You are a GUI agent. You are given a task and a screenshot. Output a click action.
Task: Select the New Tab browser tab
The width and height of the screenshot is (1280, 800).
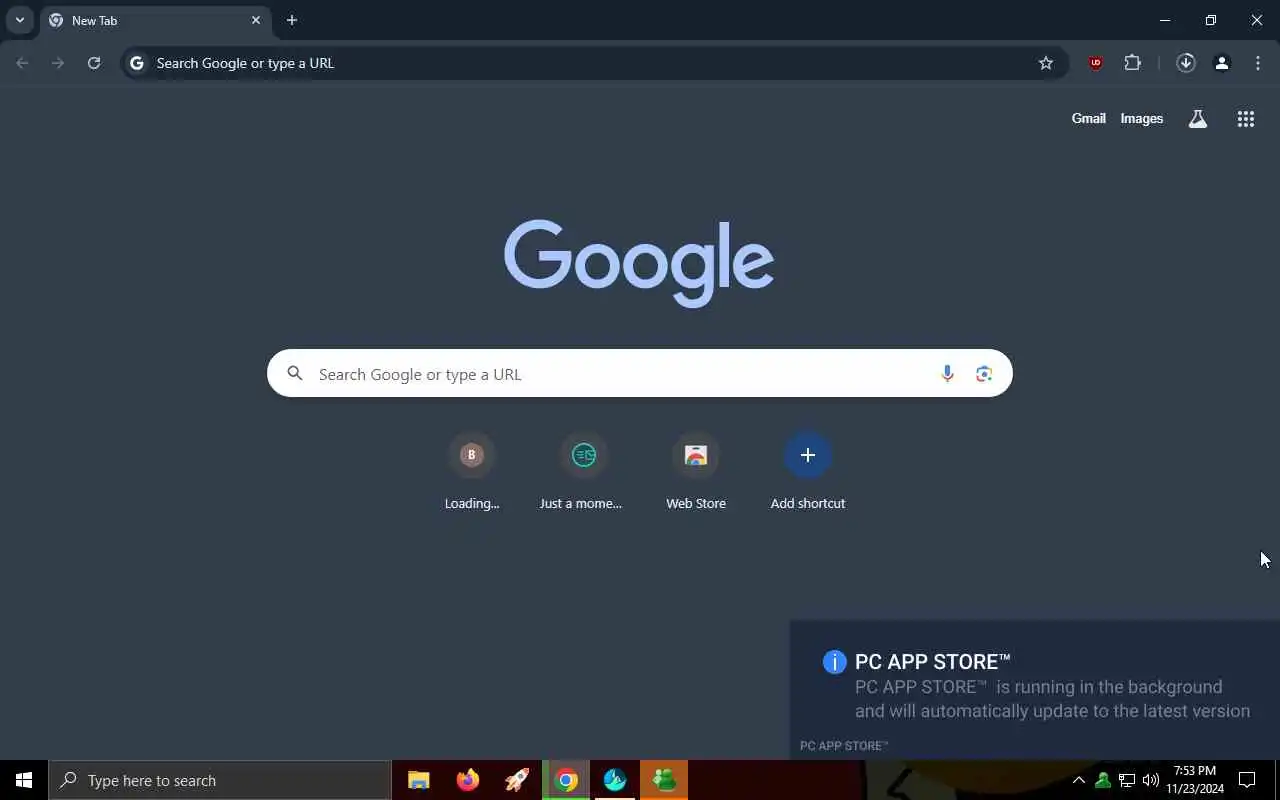(x=155, y=20)
